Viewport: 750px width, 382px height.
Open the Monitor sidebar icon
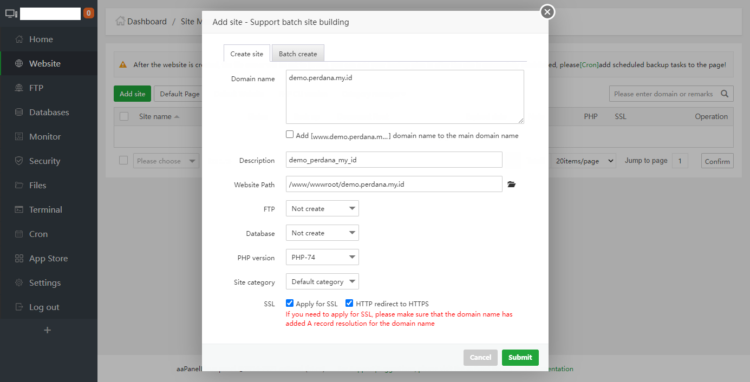tap(19, 137)
